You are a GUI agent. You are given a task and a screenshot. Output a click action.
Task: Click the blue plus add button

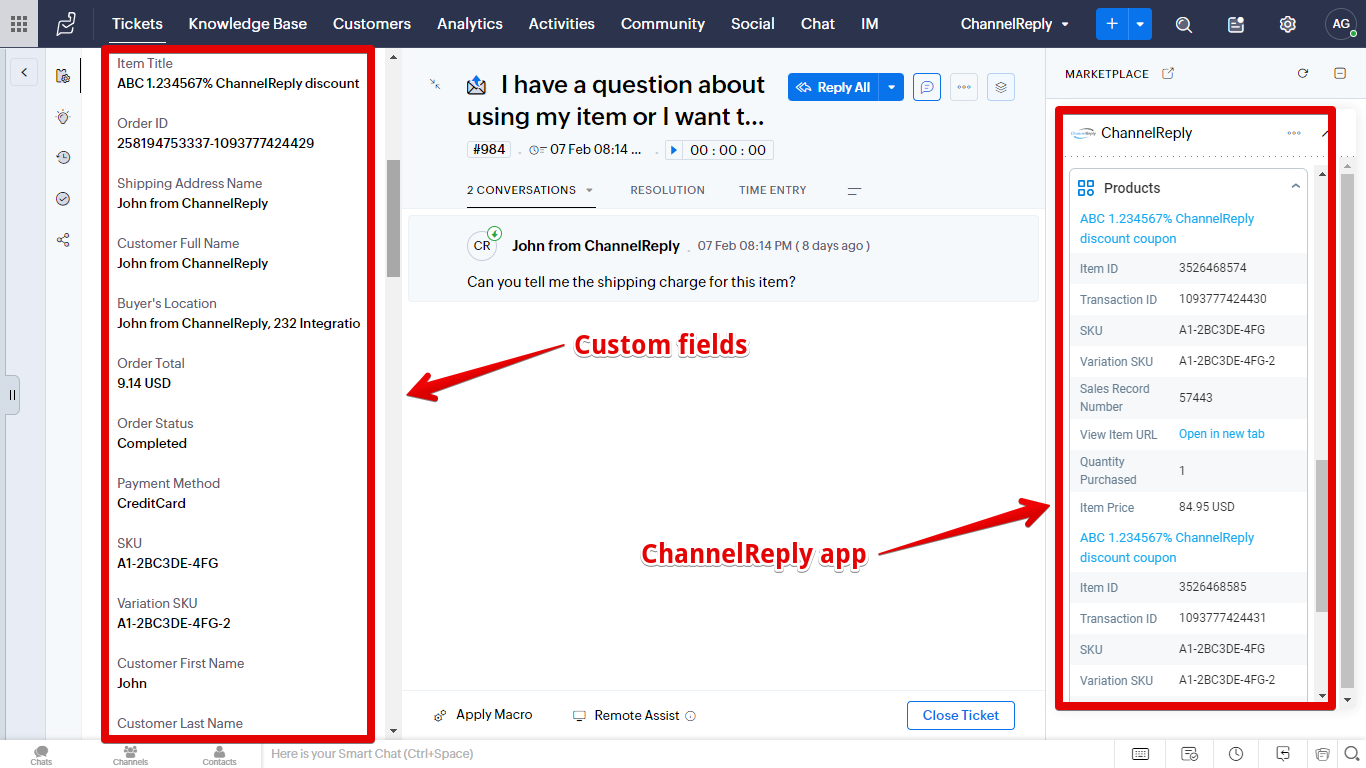[x=1112, y=24]
